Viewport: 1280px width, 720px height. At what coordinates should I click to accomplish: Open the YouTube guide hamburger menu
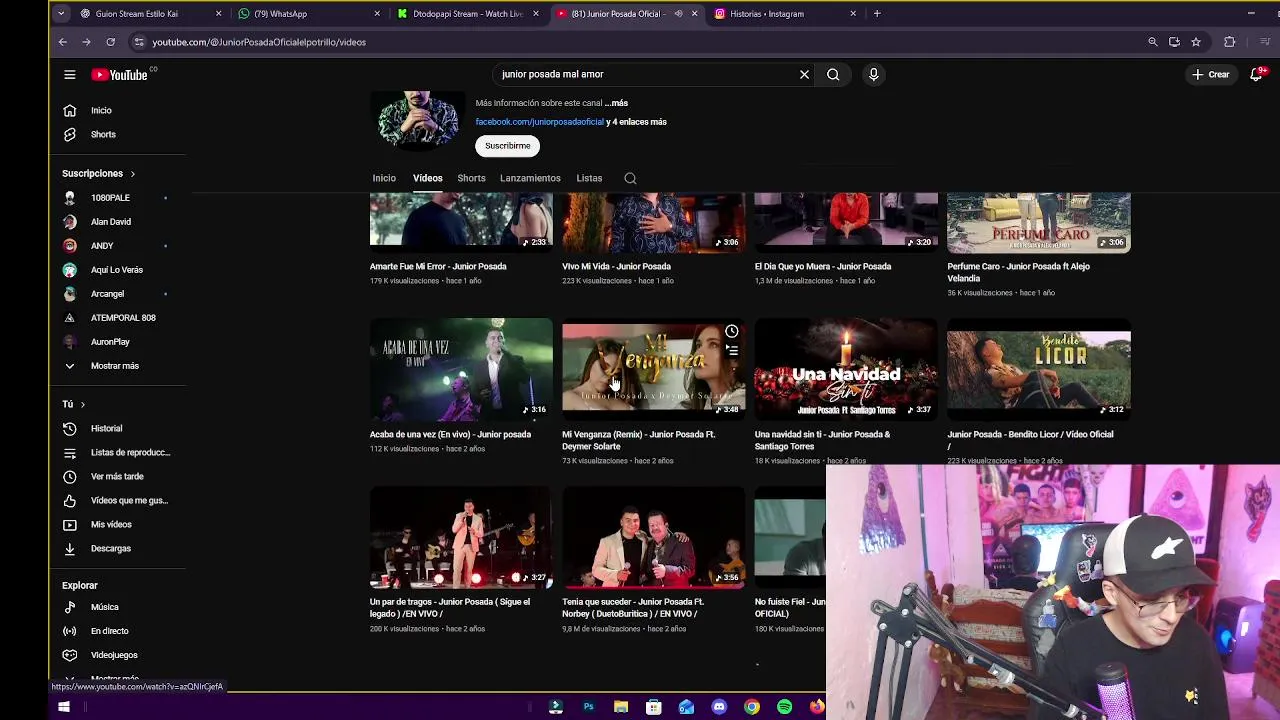point(69,75)
